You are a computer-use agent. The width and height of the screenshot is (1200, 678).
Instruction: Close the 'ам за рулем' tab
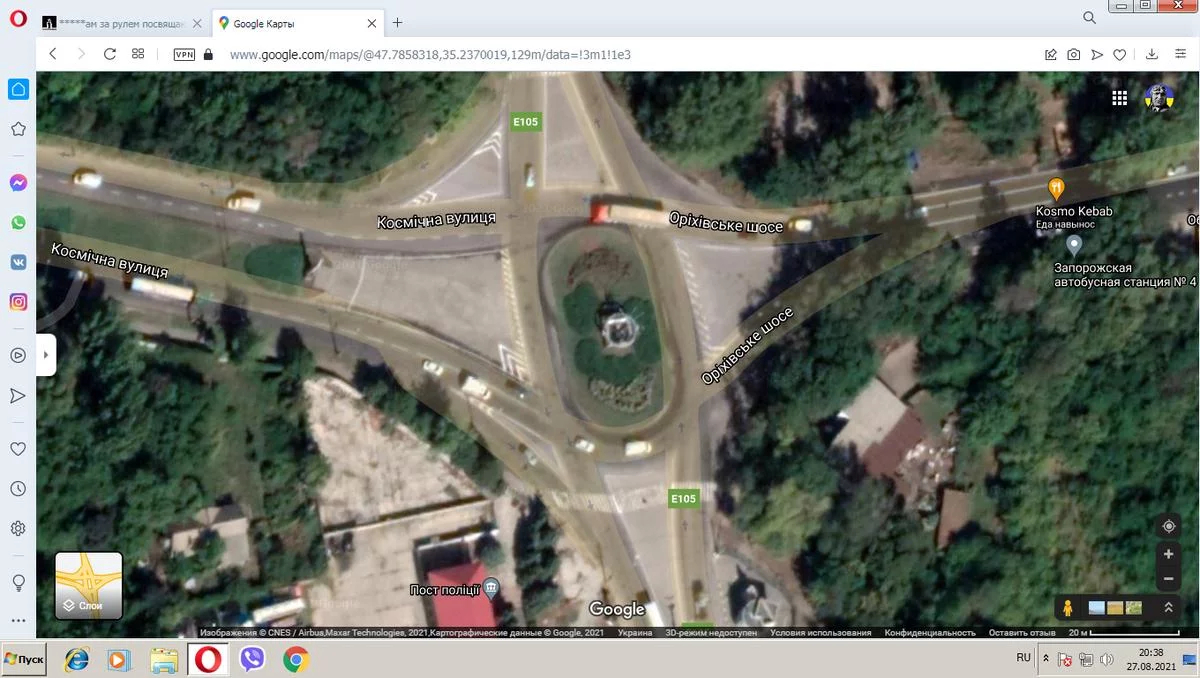point(197,23)
